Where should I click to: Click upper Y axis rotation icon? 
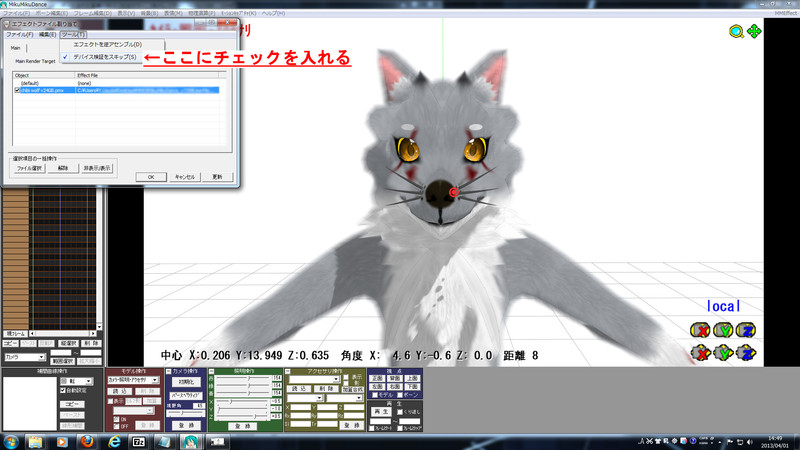[x=723, y=331]
